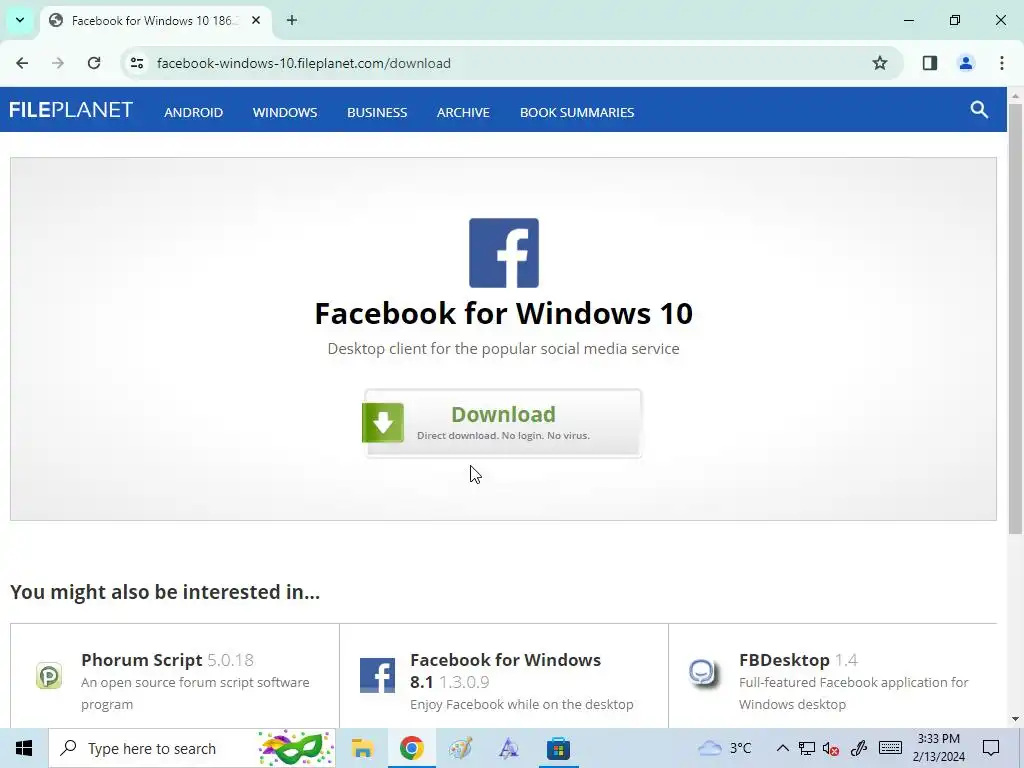Click 'Desktop client for the popular social media service'
The width and height of the screenshot is (1024, 768).
click(504, 349)
